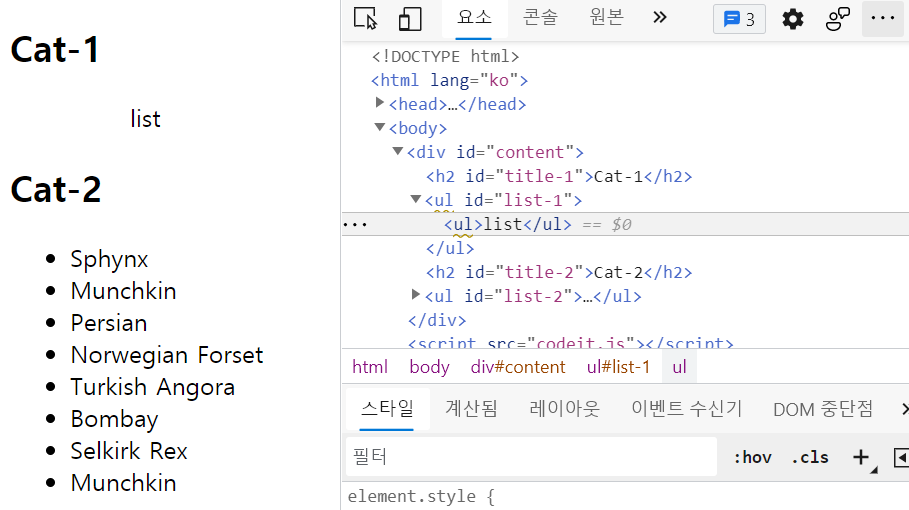Click the Persian list item
This screenshot has height=510, width=909.
pyautogui.click(x=109, y=323)
